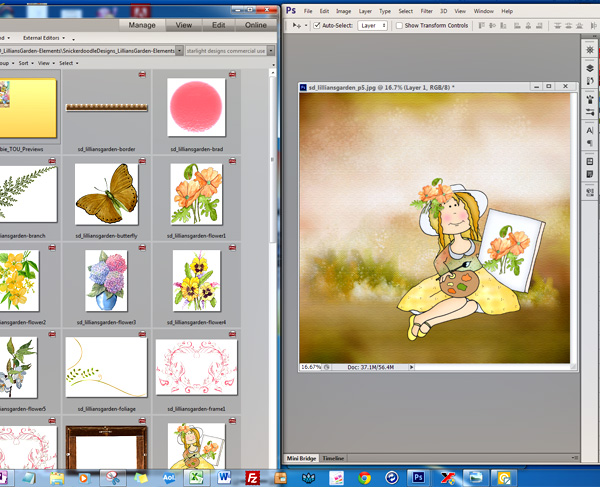Click tag icon on flower1 thumbnail
Screen dimensions: 600x487
[232, 161]
